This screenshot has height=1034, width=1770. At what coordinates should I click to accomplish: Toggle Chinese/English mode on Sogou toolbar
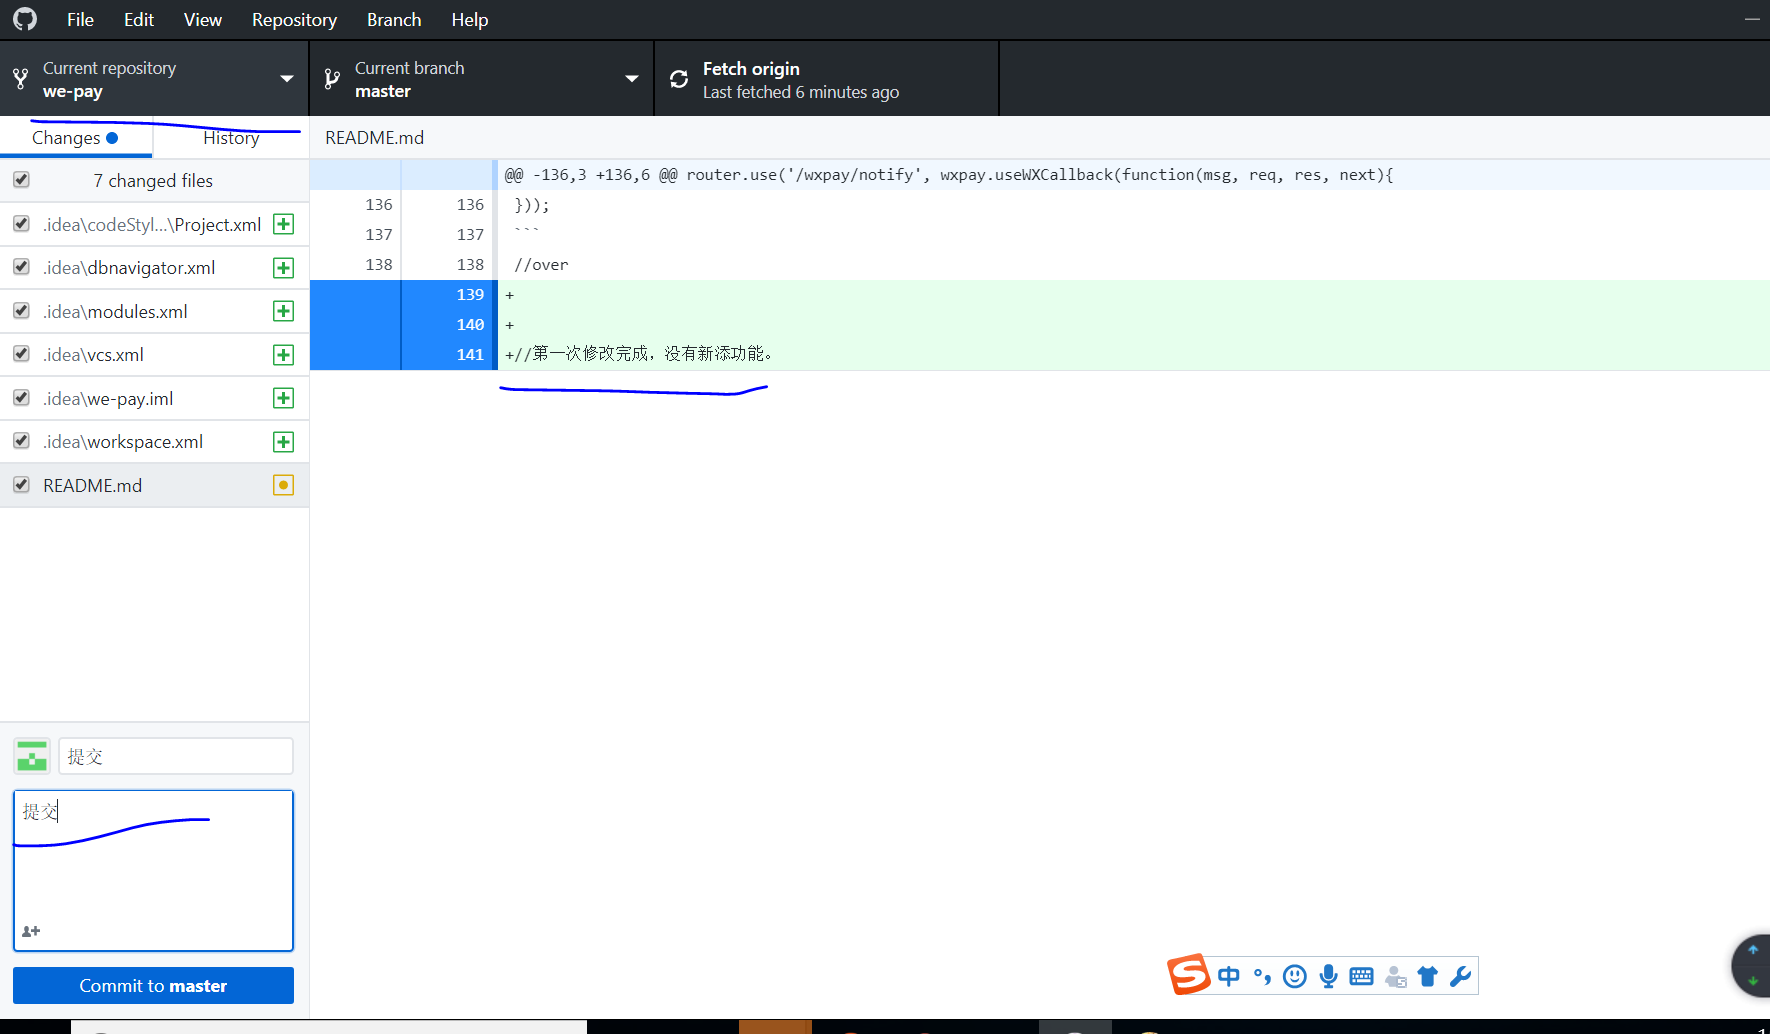click(x=1229, y=976)
